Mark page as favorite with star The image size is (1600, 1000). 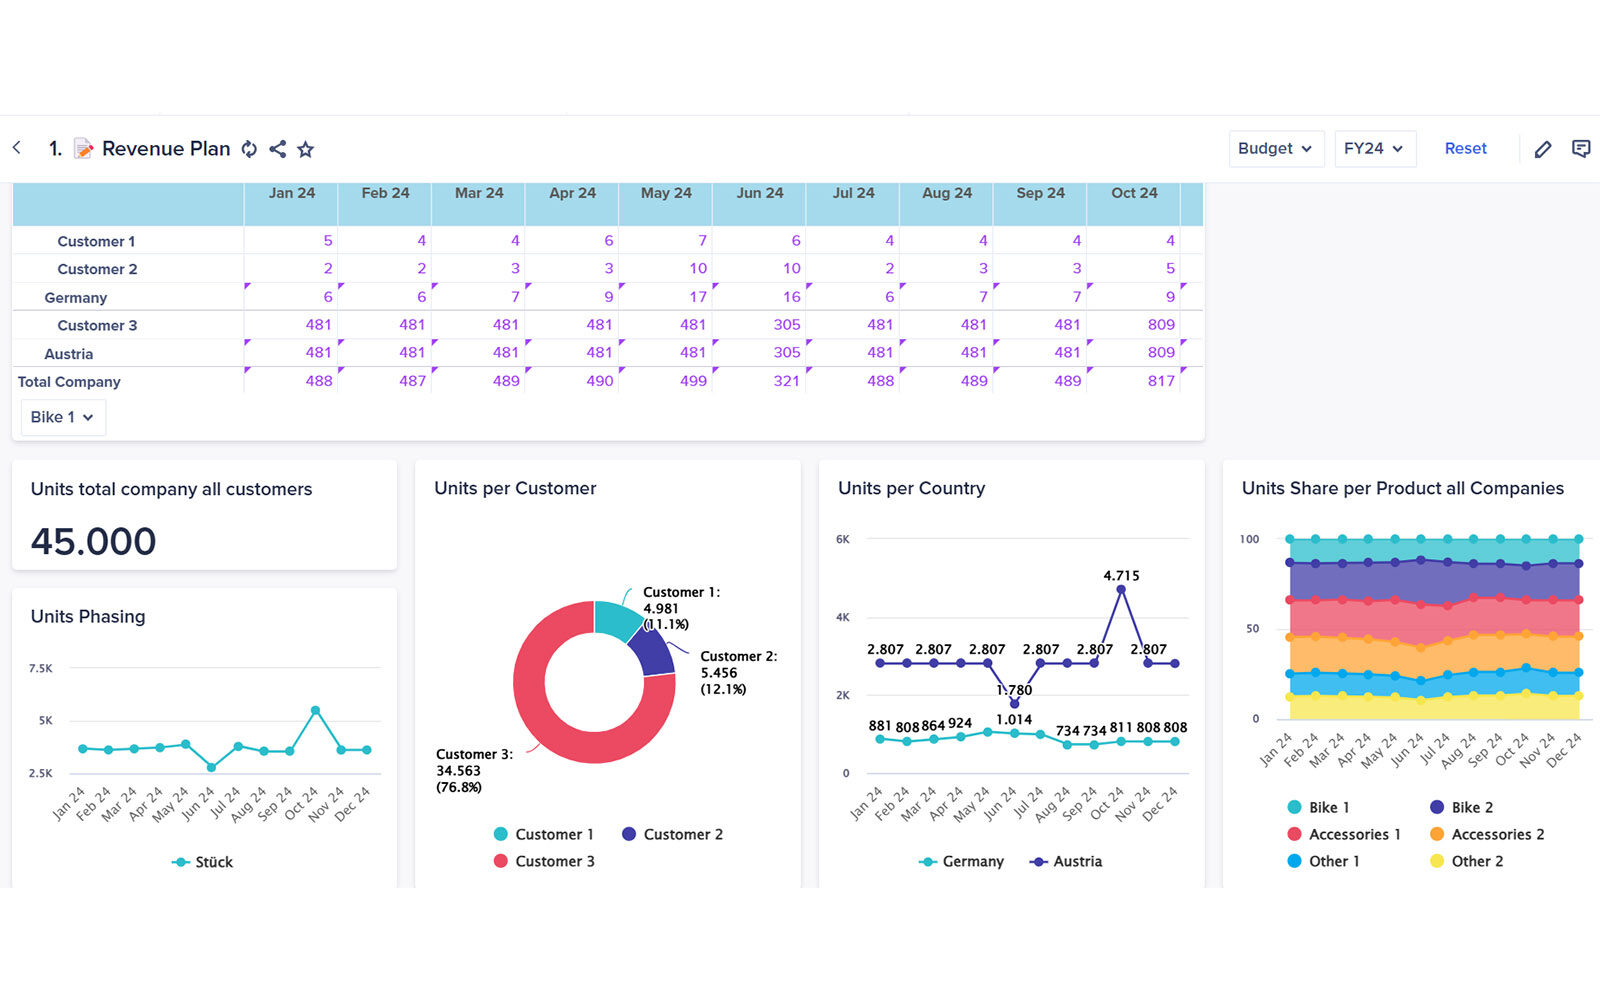click(306, 149)
